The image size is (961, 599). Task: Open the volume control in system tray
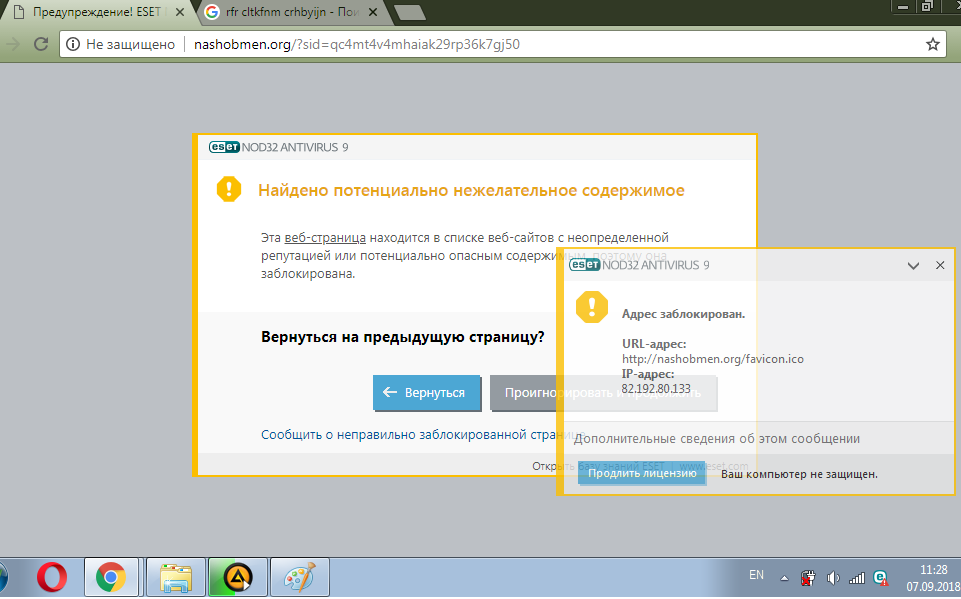pyautogui.click(x=834, y=577)
